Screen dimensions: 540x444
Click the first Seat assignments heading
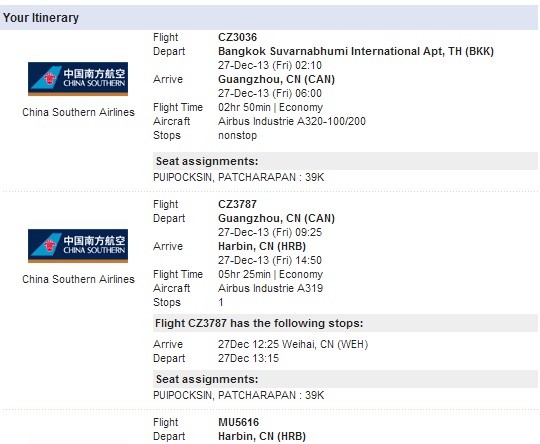coord(207,161)
